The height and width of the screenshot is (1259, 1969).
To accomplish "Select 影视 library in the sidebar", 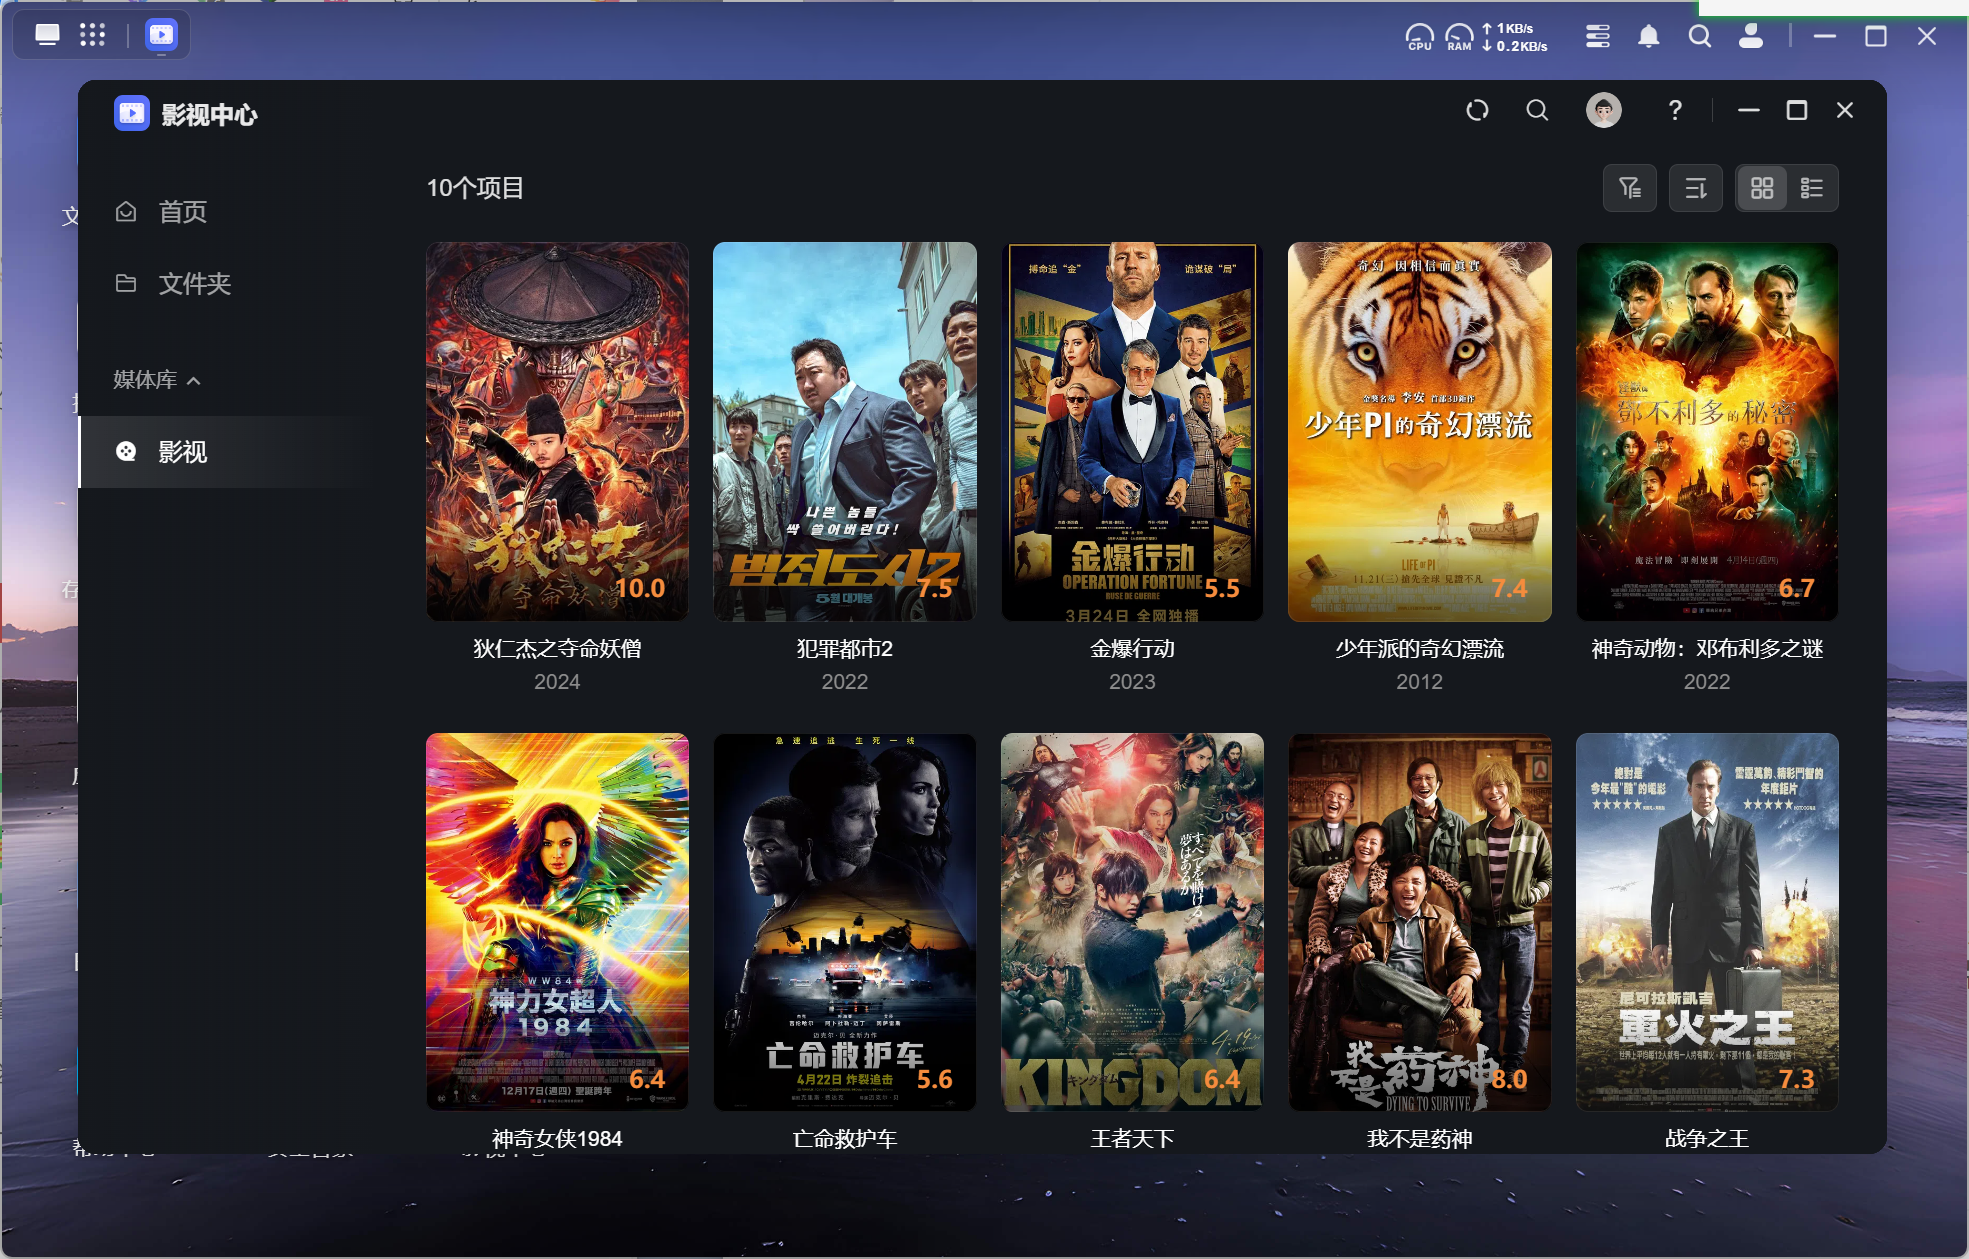I will 182,452.
